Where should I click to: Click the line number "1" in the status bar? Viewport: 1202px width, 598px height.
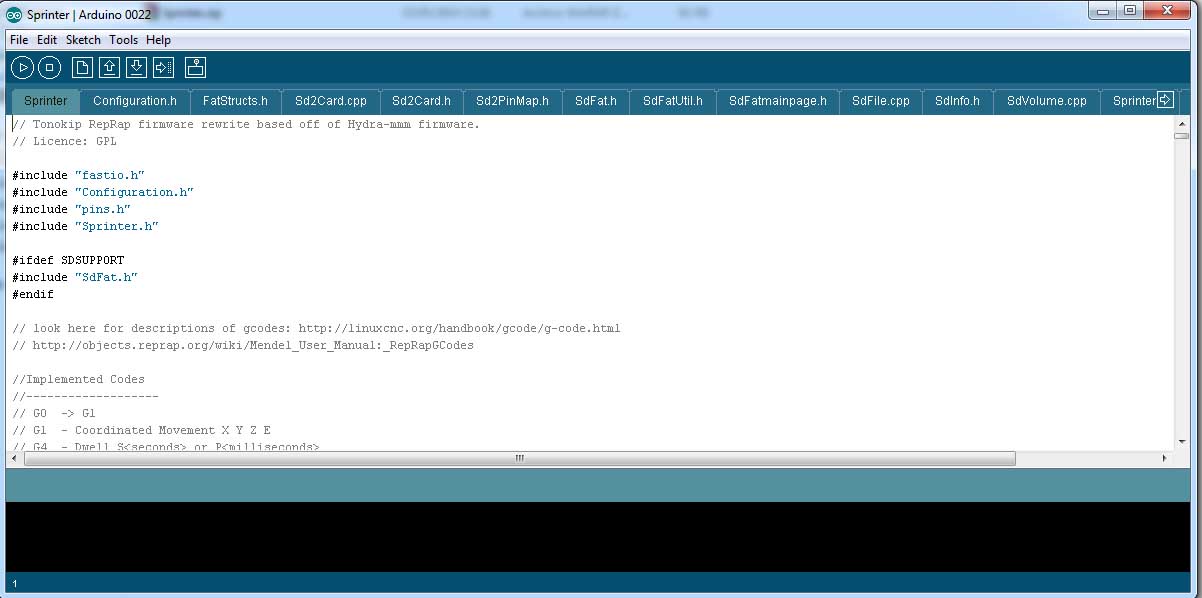pyautogui.click(x=14, y=583)
